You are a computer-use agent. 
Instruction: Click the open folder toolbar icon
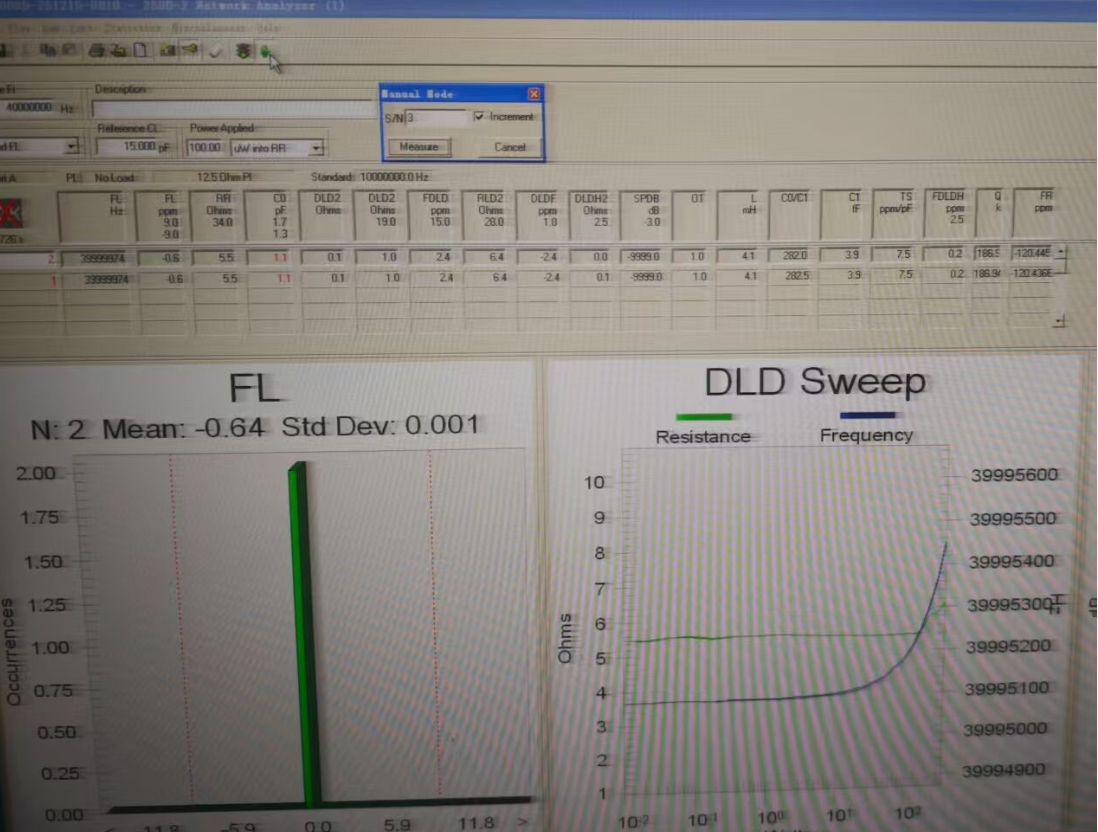118,50
